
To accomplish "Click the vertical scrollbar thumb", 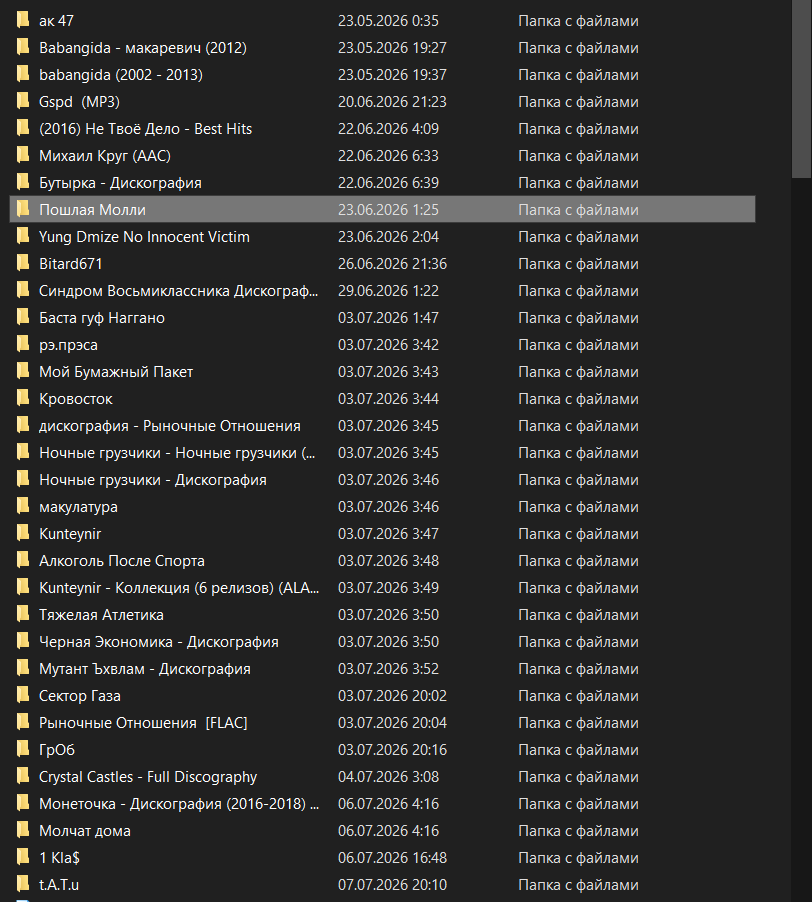I will point(801,89).
